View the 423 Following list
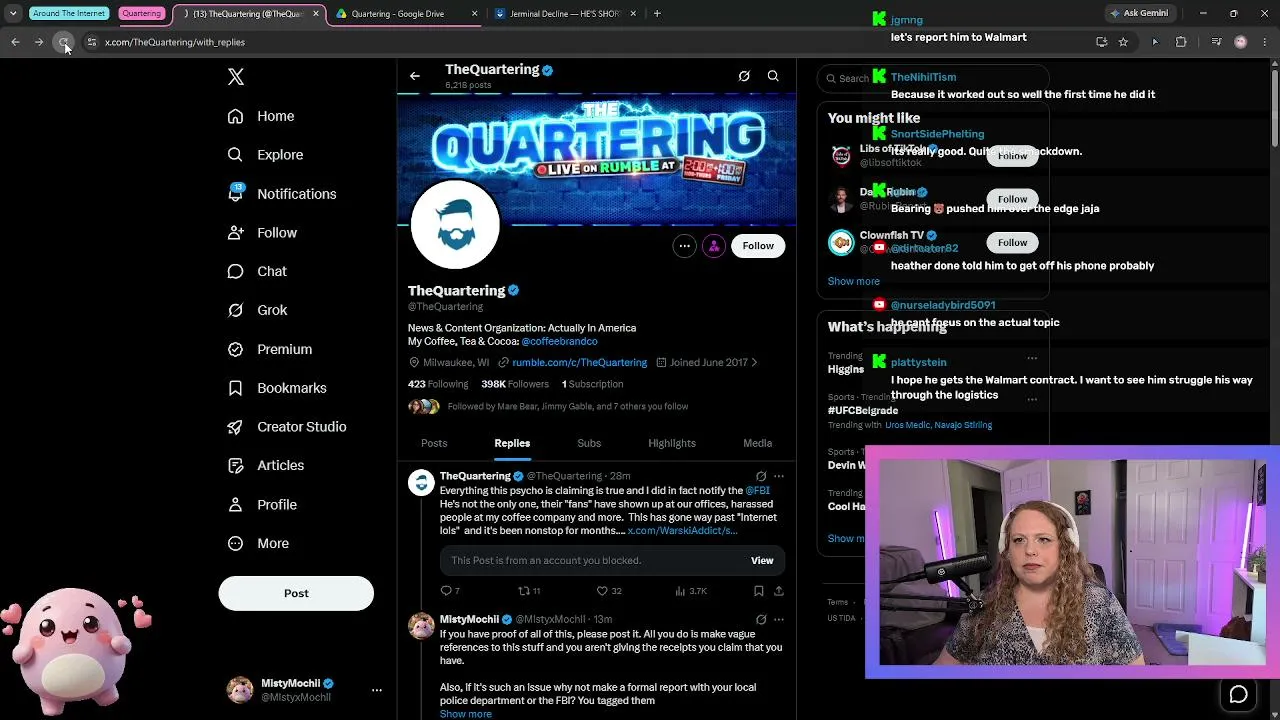The image size is (1280, 720). pos(438,384)
